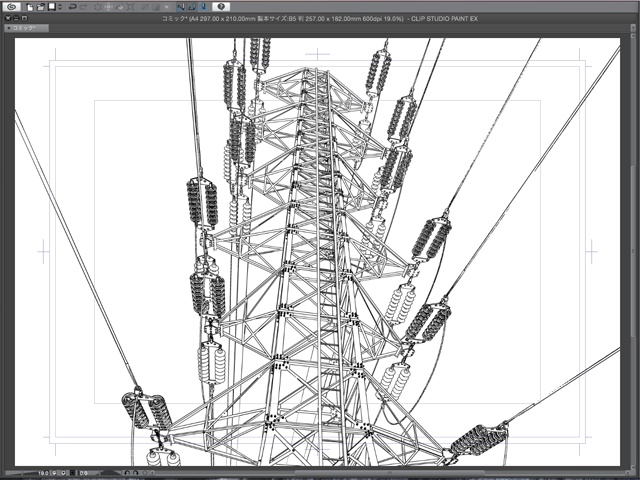Toggle snap to ruler

(181, 7)
